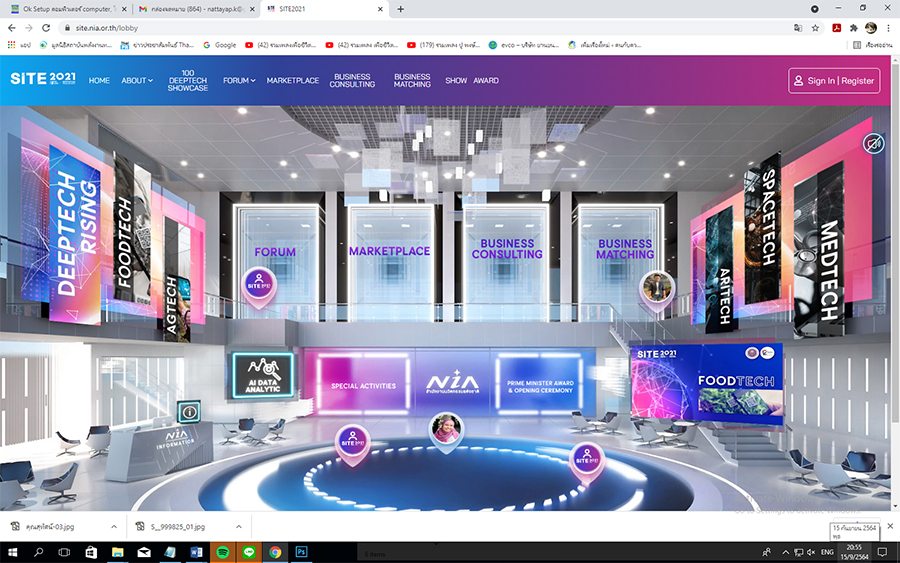900x563 pixels.
Task: Open Word from the taskbar
Action: point(196,552)
